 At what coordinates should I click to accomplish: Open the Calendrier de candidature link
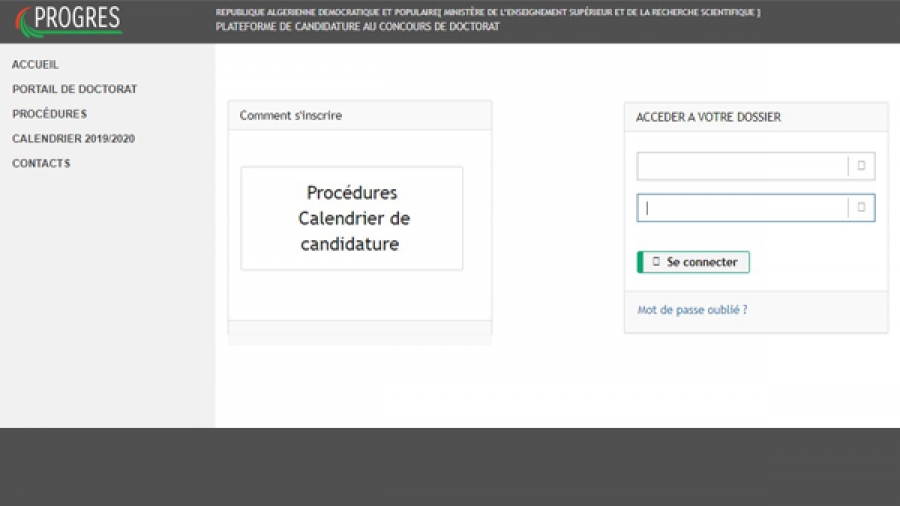point(354,231)
